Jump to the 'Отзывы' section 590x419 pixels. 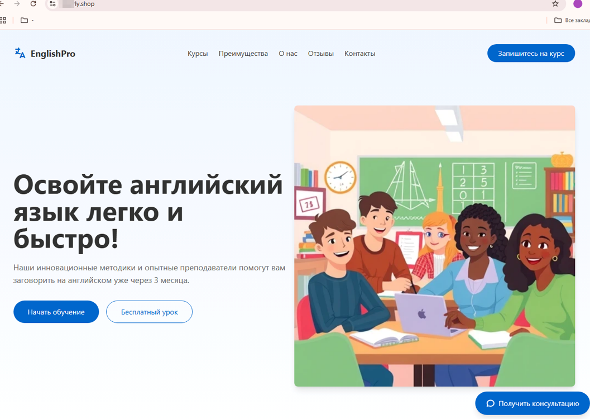coord(321,53)
